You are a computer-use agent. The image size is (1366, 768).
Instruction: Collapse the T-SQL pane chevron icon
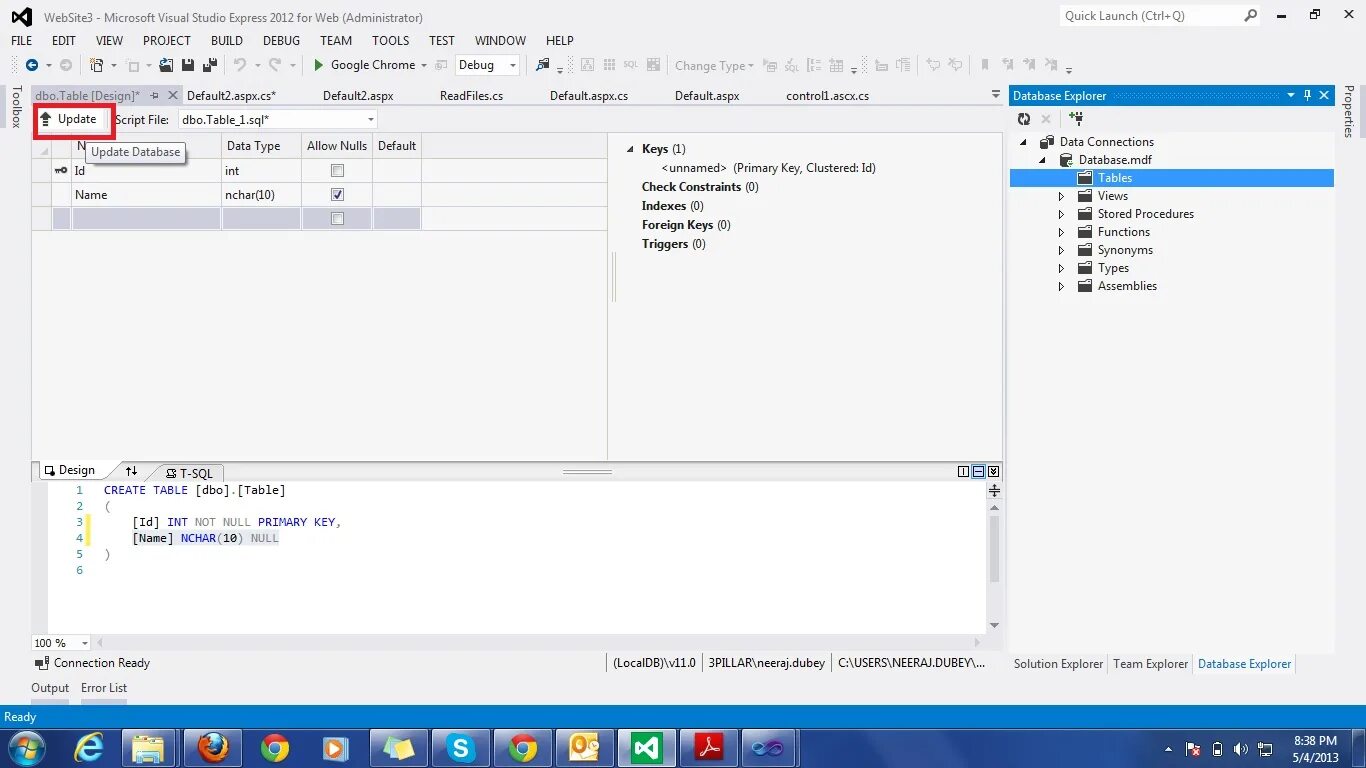(993, 471)
